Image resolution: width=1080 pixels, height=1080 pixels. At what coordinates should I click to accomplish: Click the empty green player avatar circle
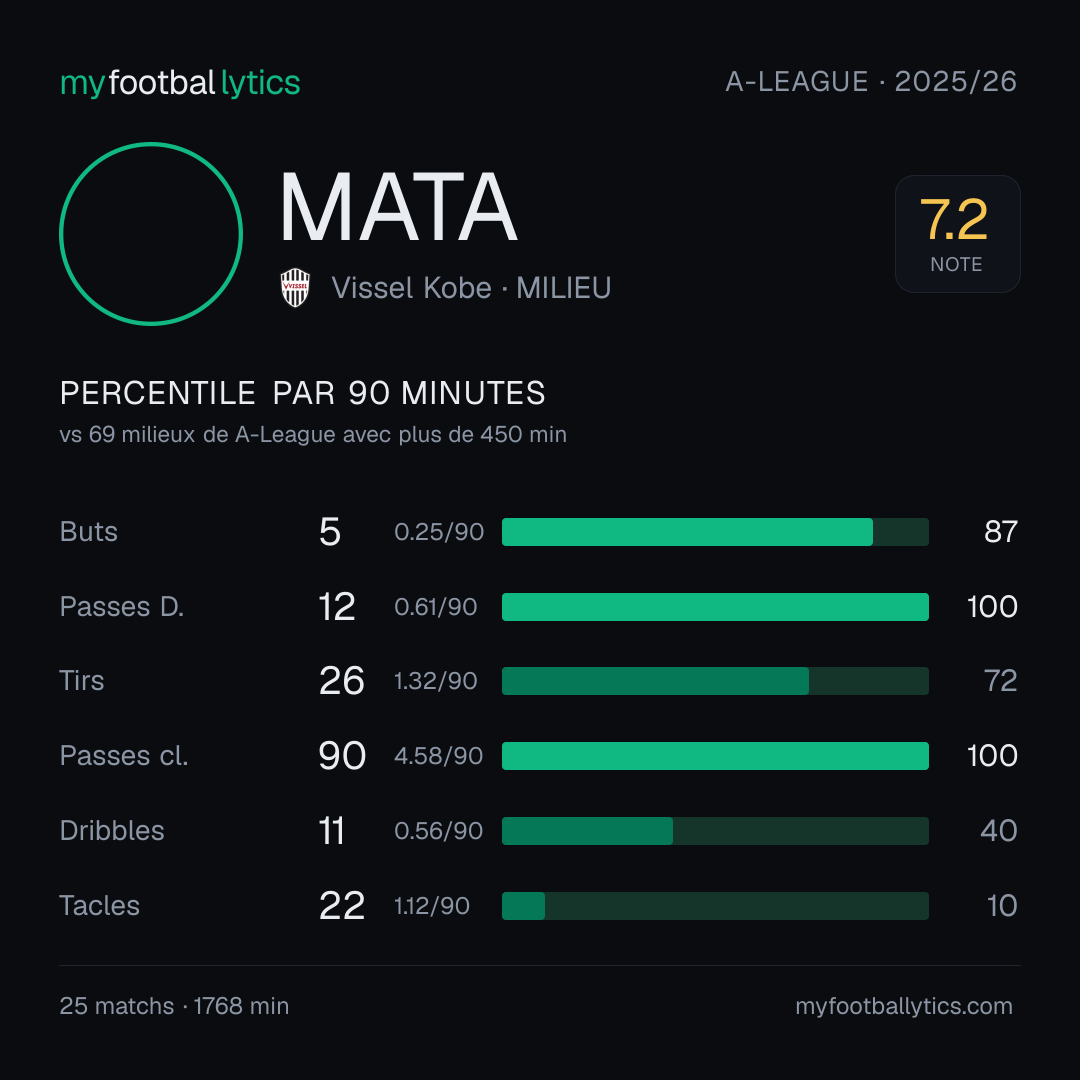151,233
